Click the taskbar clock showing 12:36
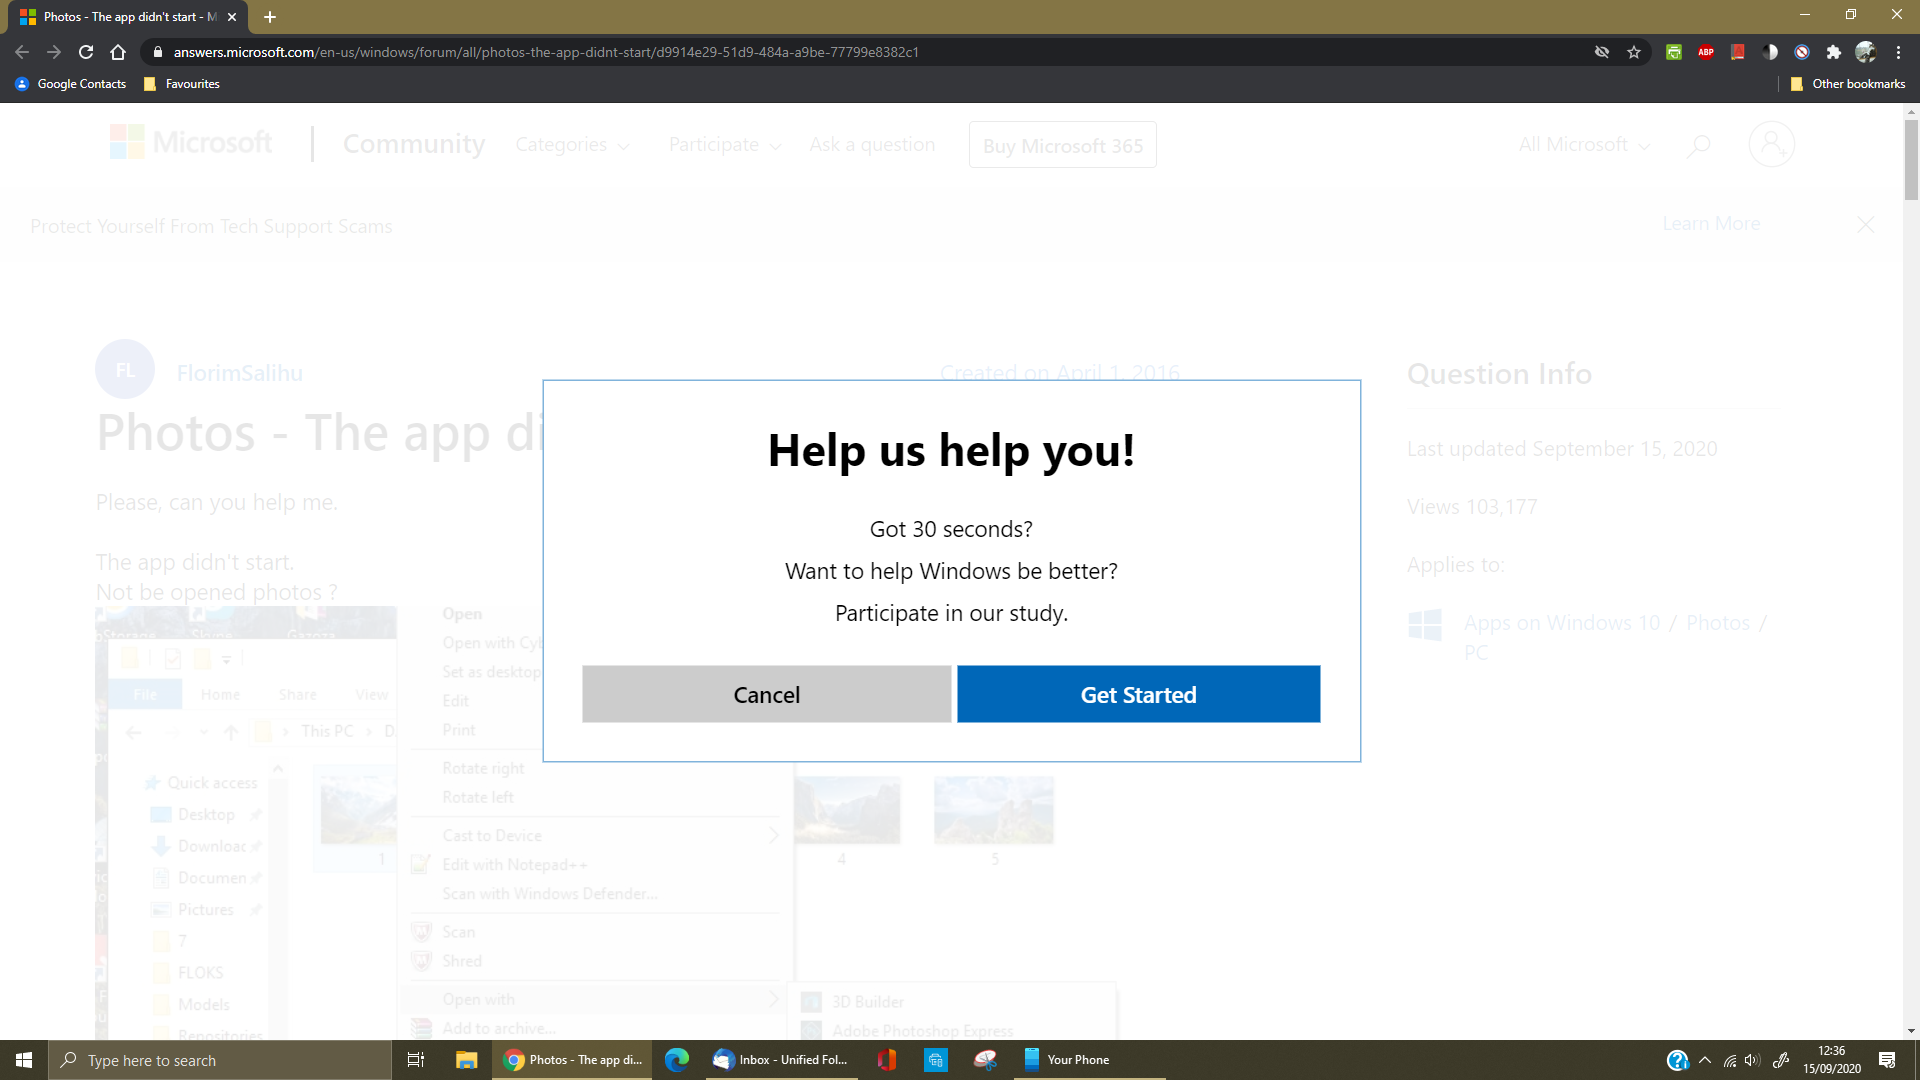The image size is (1920, 1080). (1832, 1060)
